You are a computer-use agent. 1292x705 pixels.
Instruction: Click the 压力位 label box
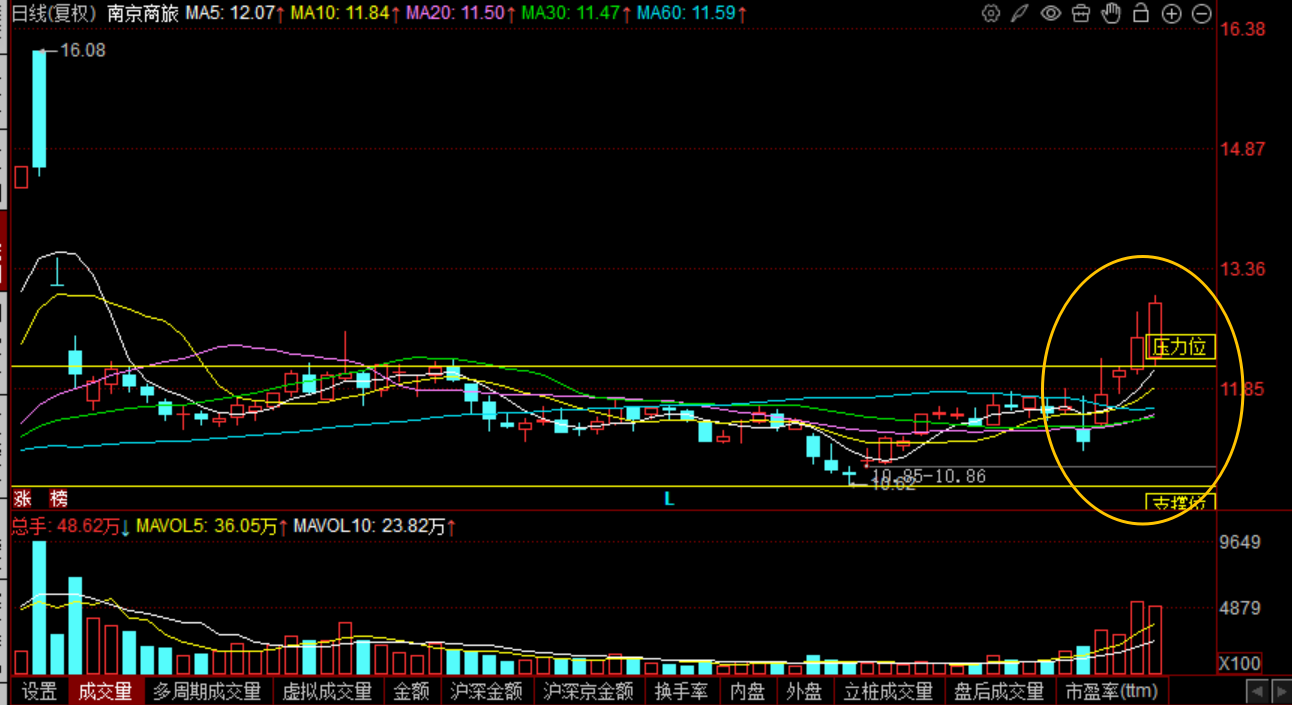[1180, 347]
